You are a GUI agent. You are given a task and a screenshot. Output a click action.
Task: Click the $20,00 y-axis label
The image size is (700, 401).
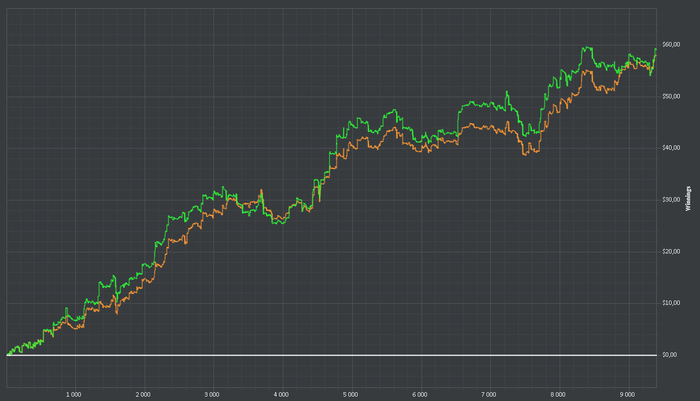(x=671, y=251)
